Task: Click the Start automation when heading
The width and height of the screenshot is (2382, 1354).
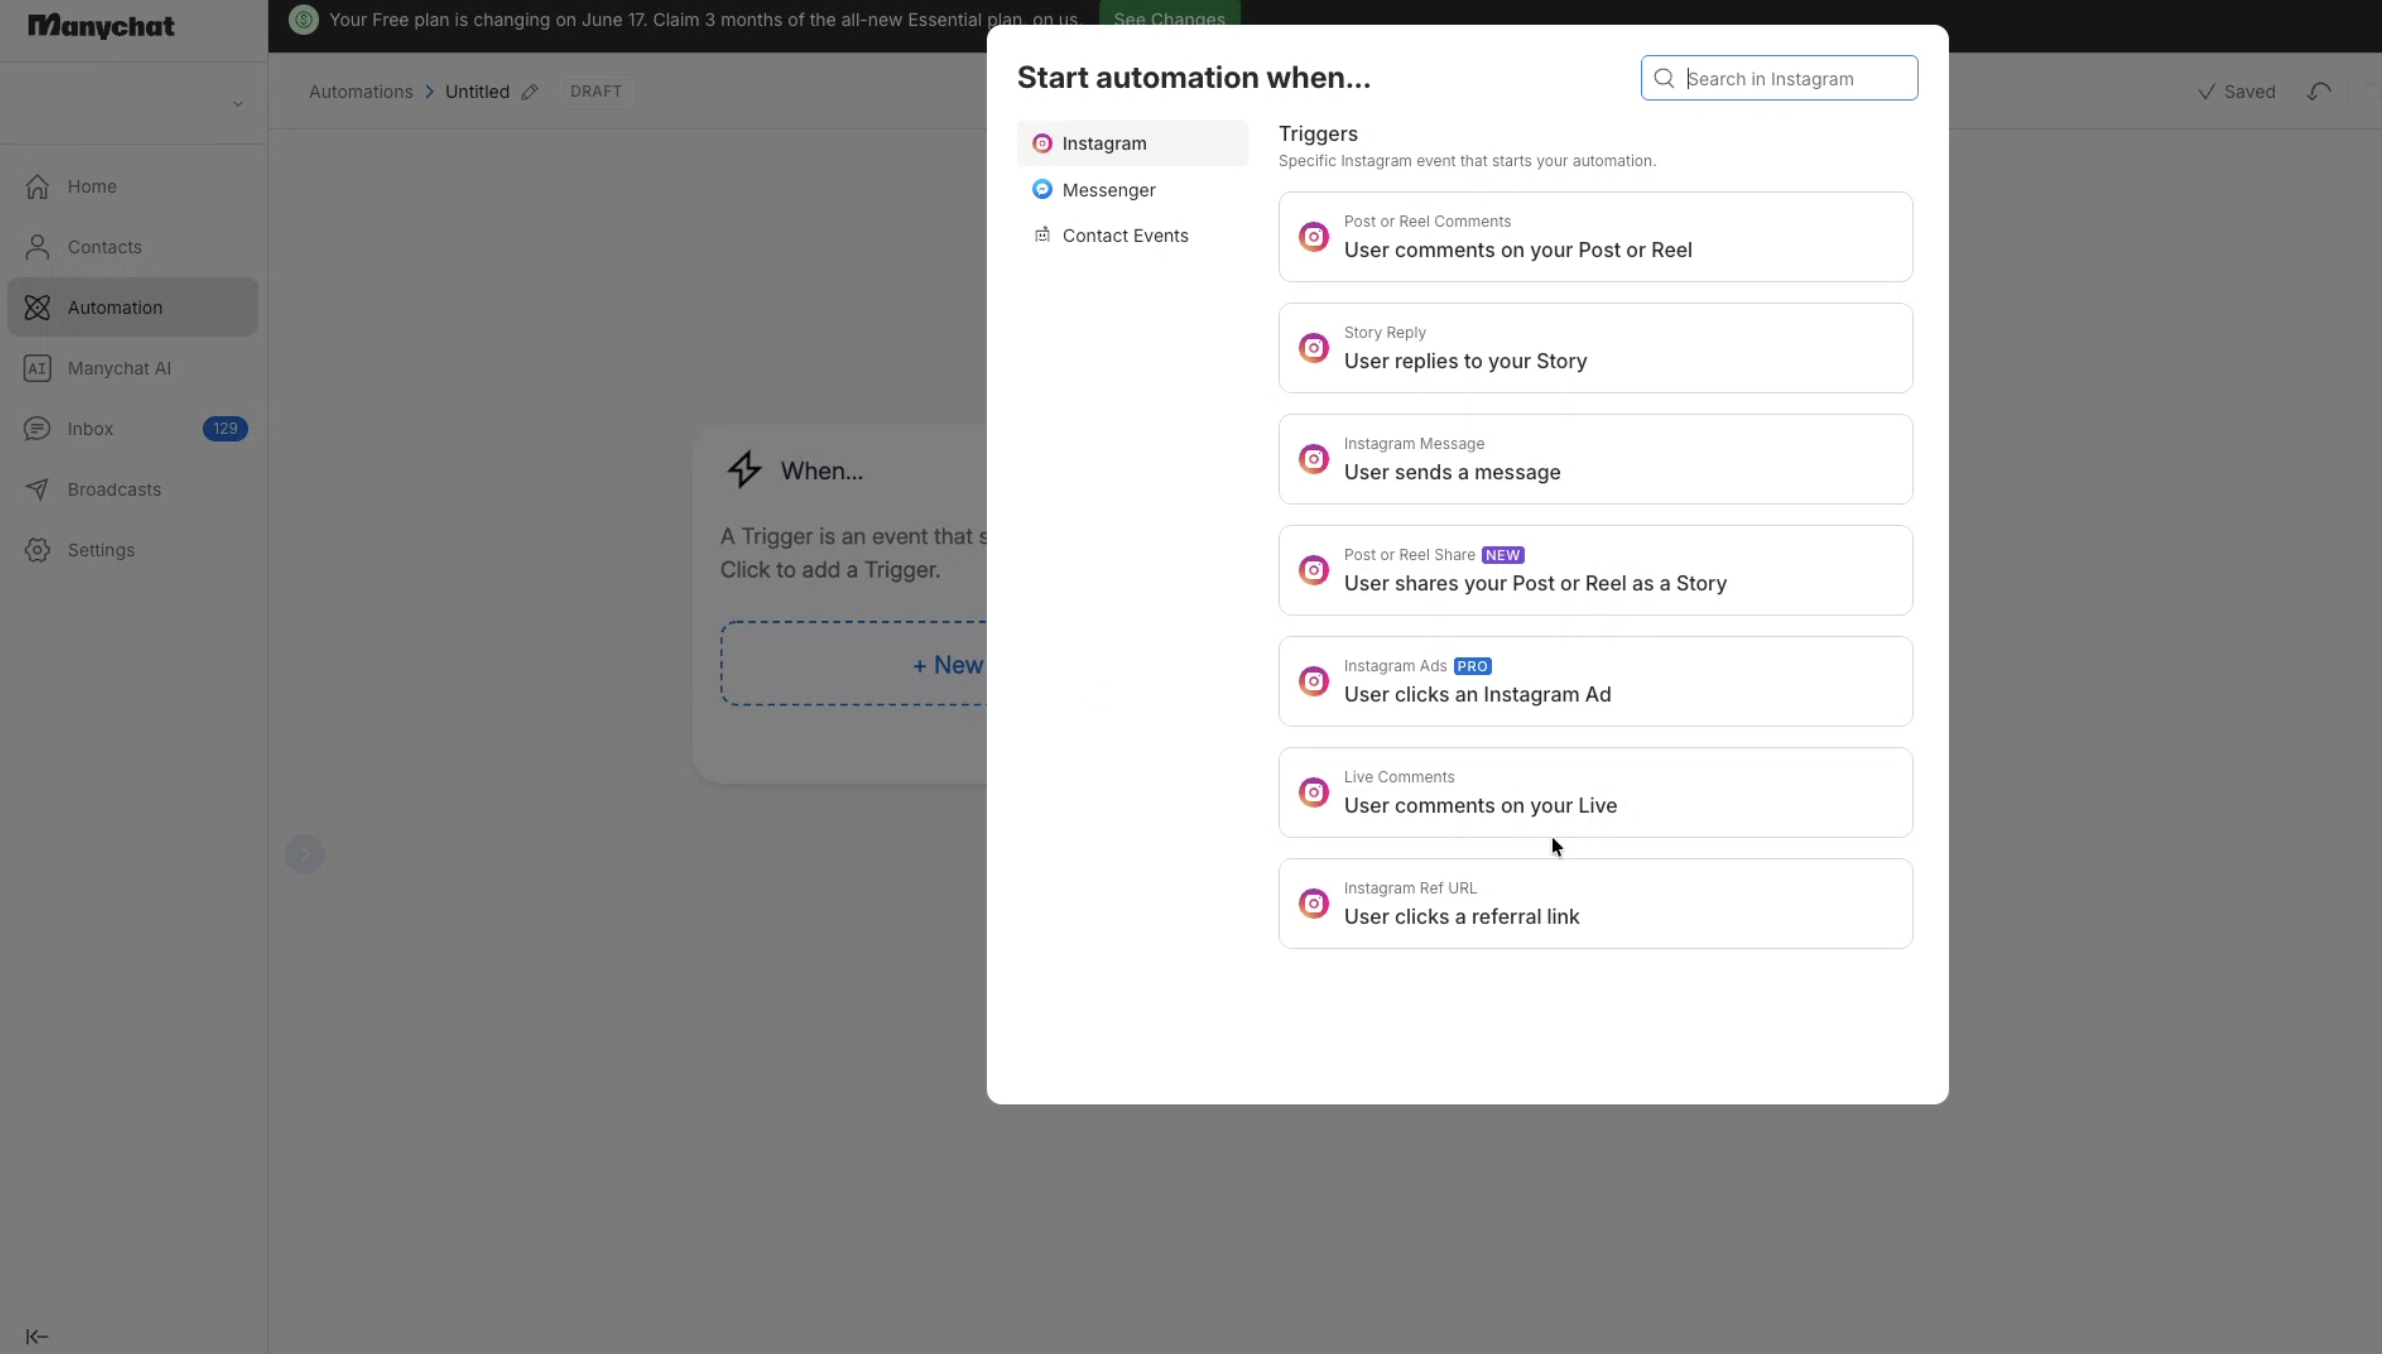Action: pos(1194,78)
